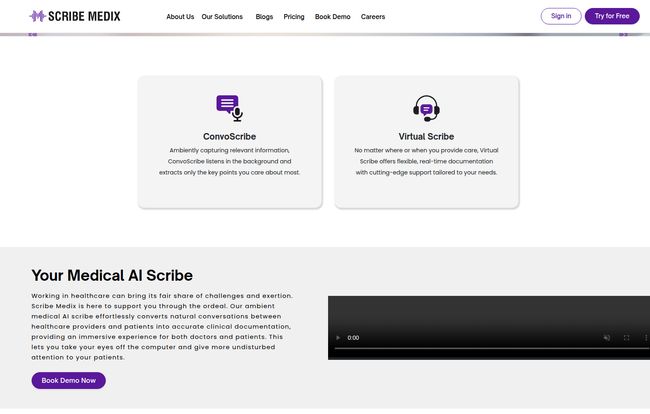The image size is (650, 414).
Task: Visit the Careers page
Action: [373, 17]
